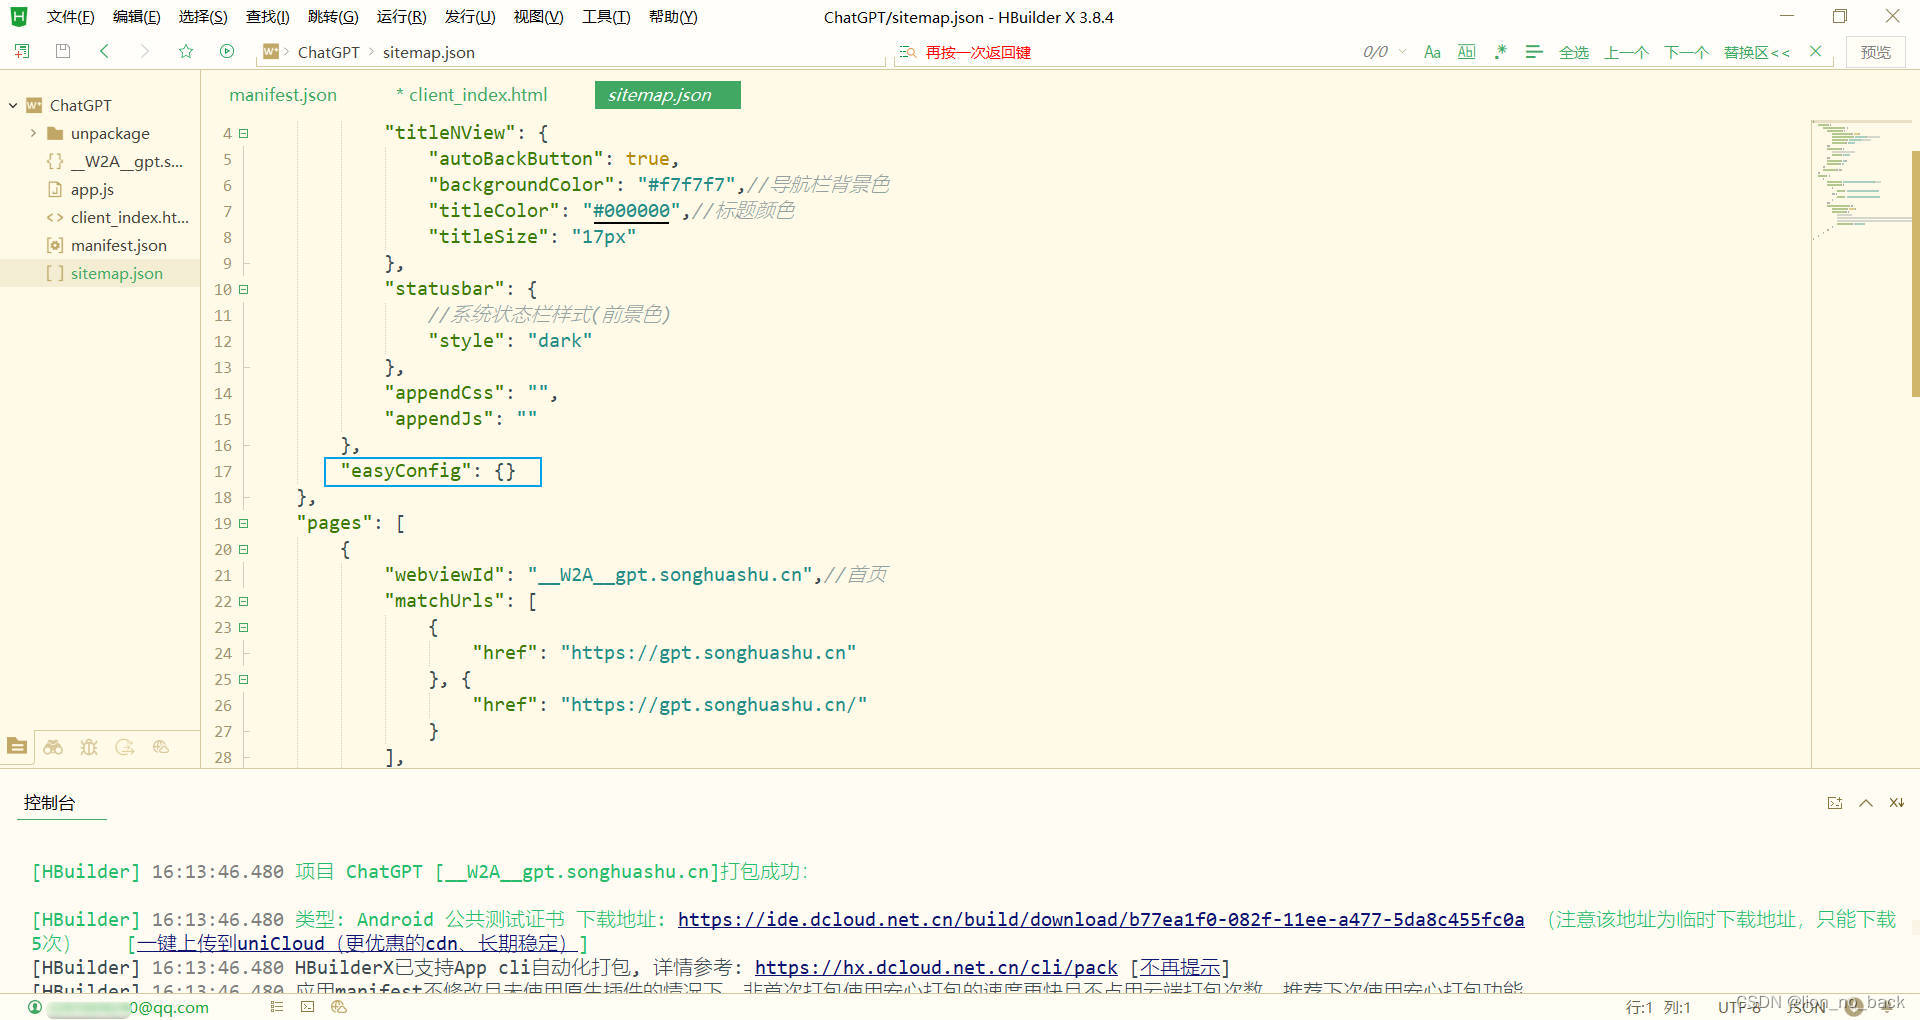Click the list outline icon in status bar
Screen dimensions: 1920x1020
click(277, 1007)
